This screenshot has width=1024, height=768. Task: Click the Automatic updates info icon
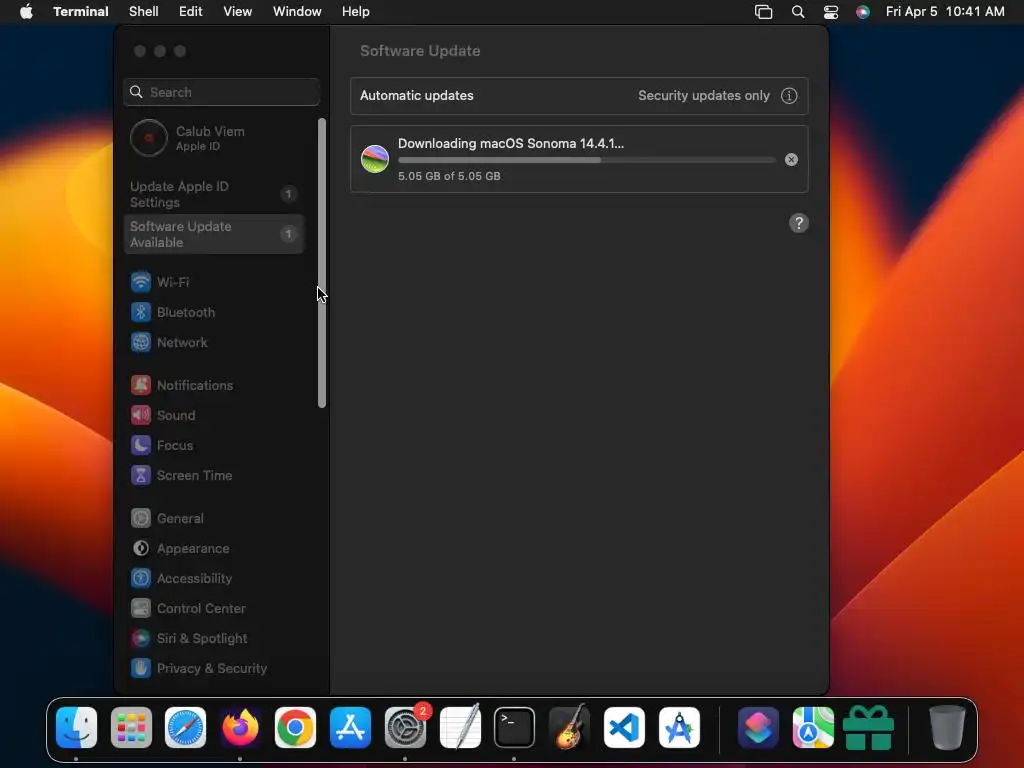(789, 96)
